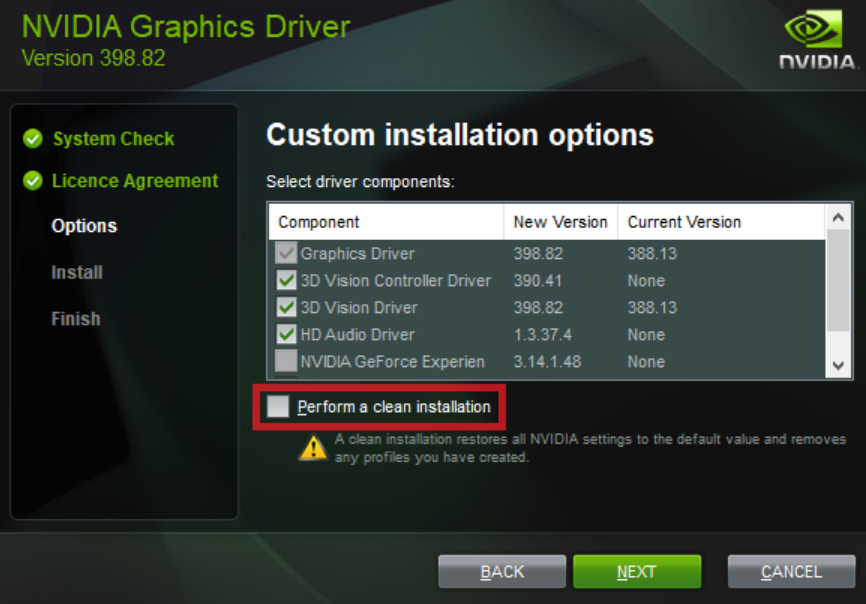Image resolution: width=866 pixels, height=604 pixels.
Task: Click the green NEXT button
Action: coord(637,571)
